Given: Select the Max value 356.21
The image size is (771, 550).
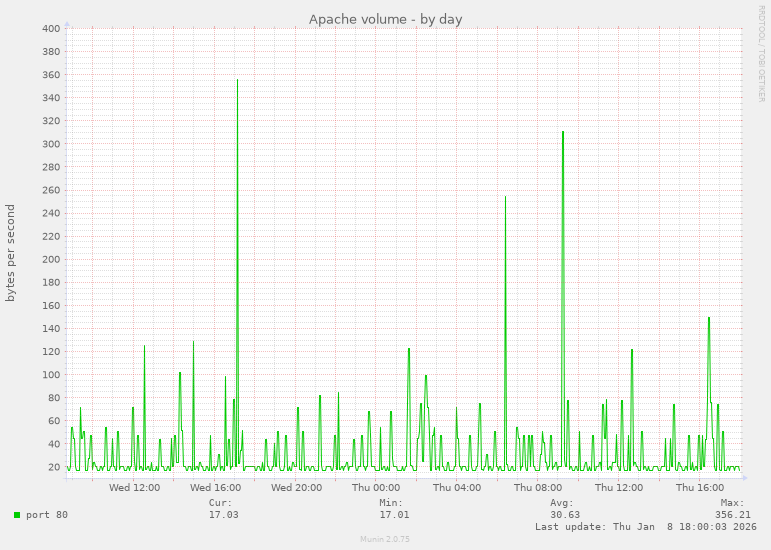Looking at the screenshot, I should 733,515.
